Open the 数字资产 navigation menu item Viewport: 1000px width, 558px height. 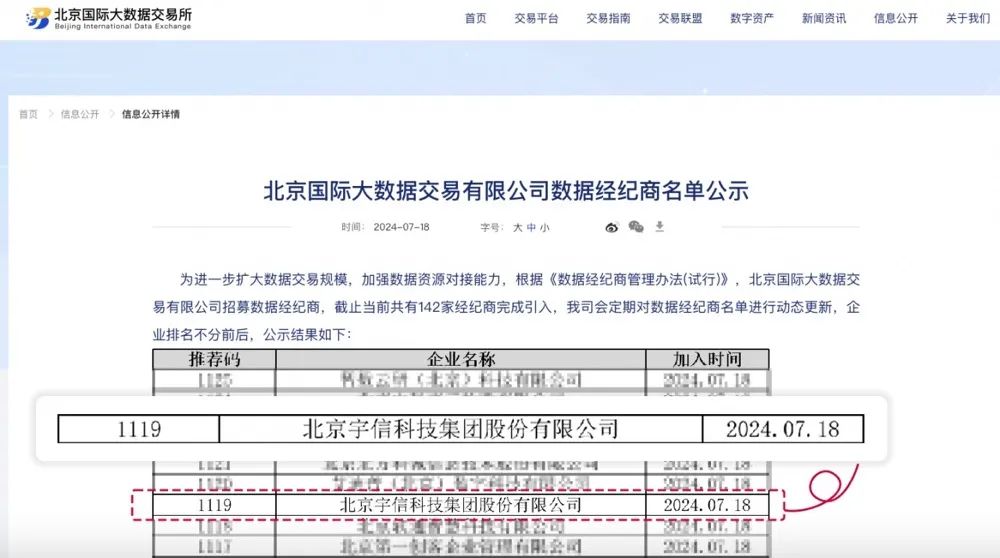tap(752, 18)
